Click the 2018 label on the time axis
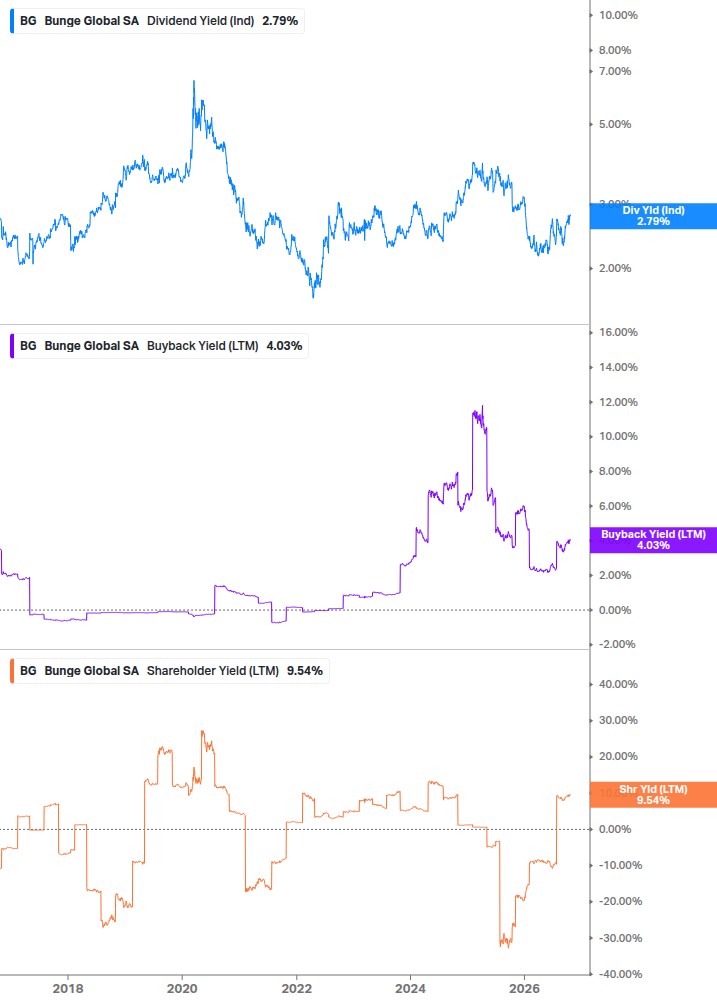Image resolution: width=717 pixels, height=1005 pixels. click(x=68, y=988)
